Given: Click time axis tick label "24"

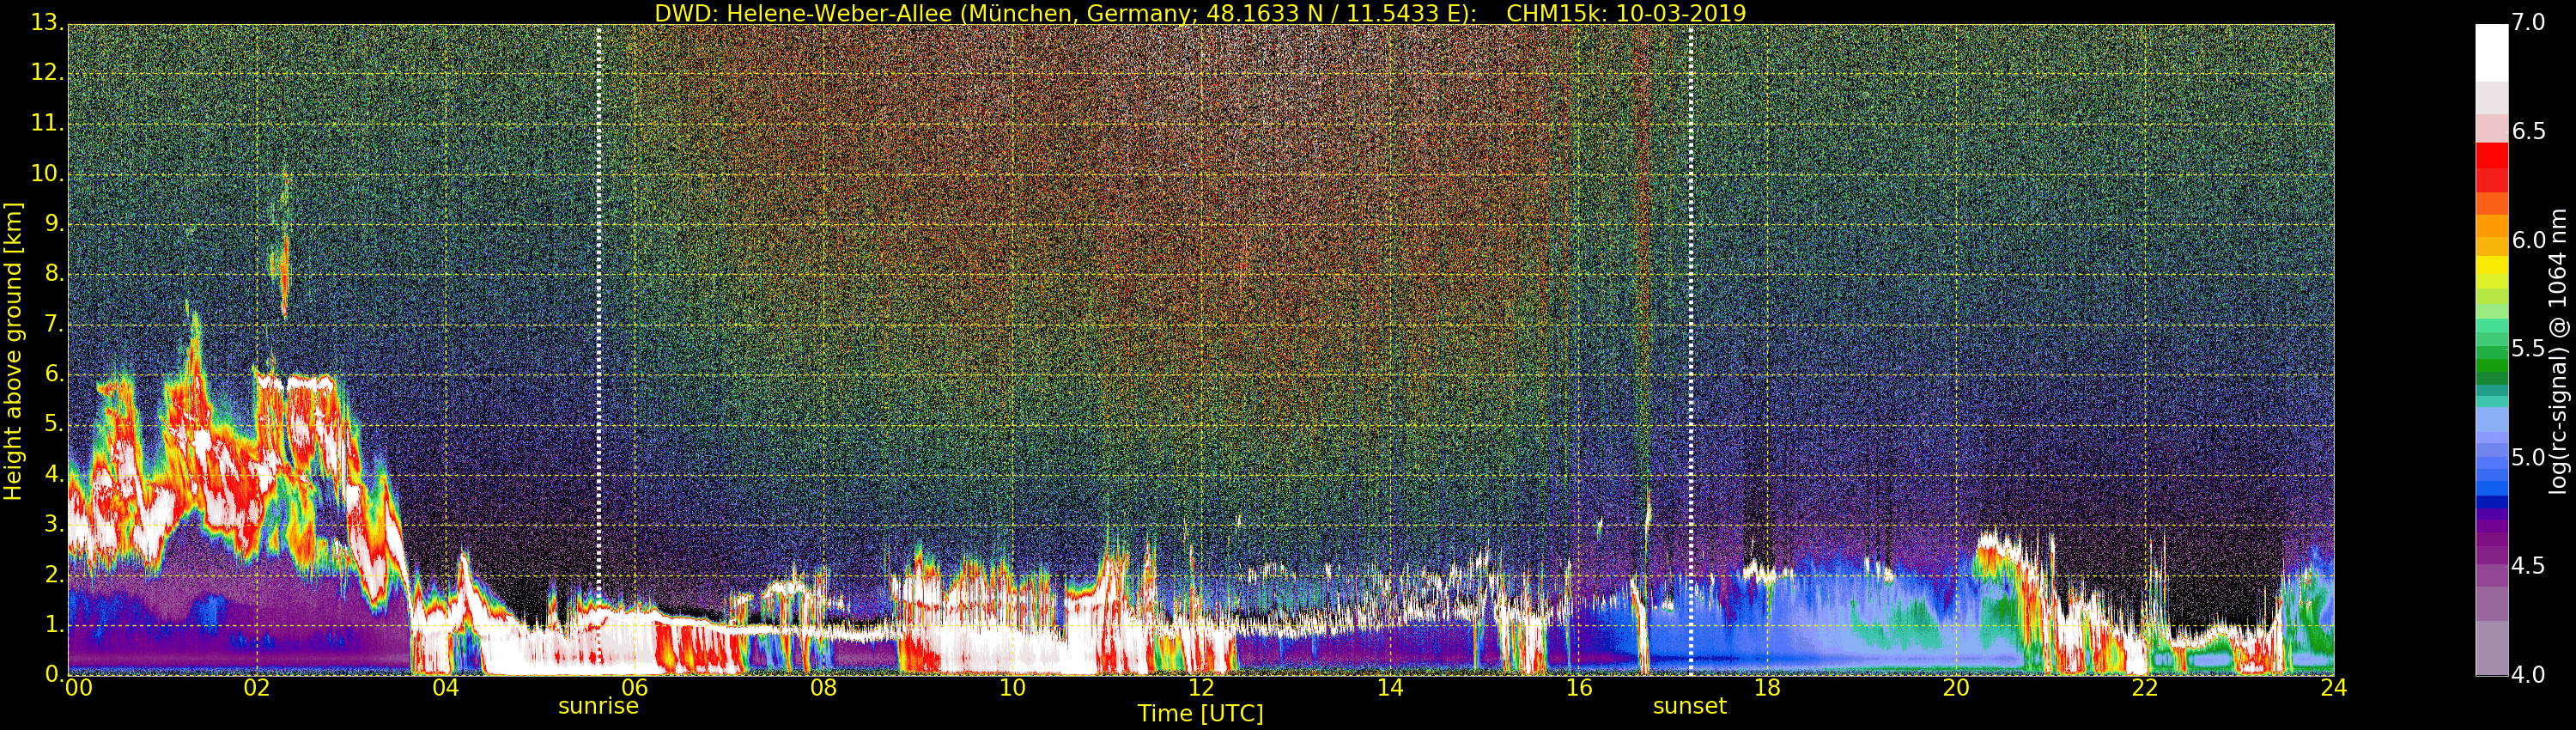Looking at the screenshot, I should 2334,688.
